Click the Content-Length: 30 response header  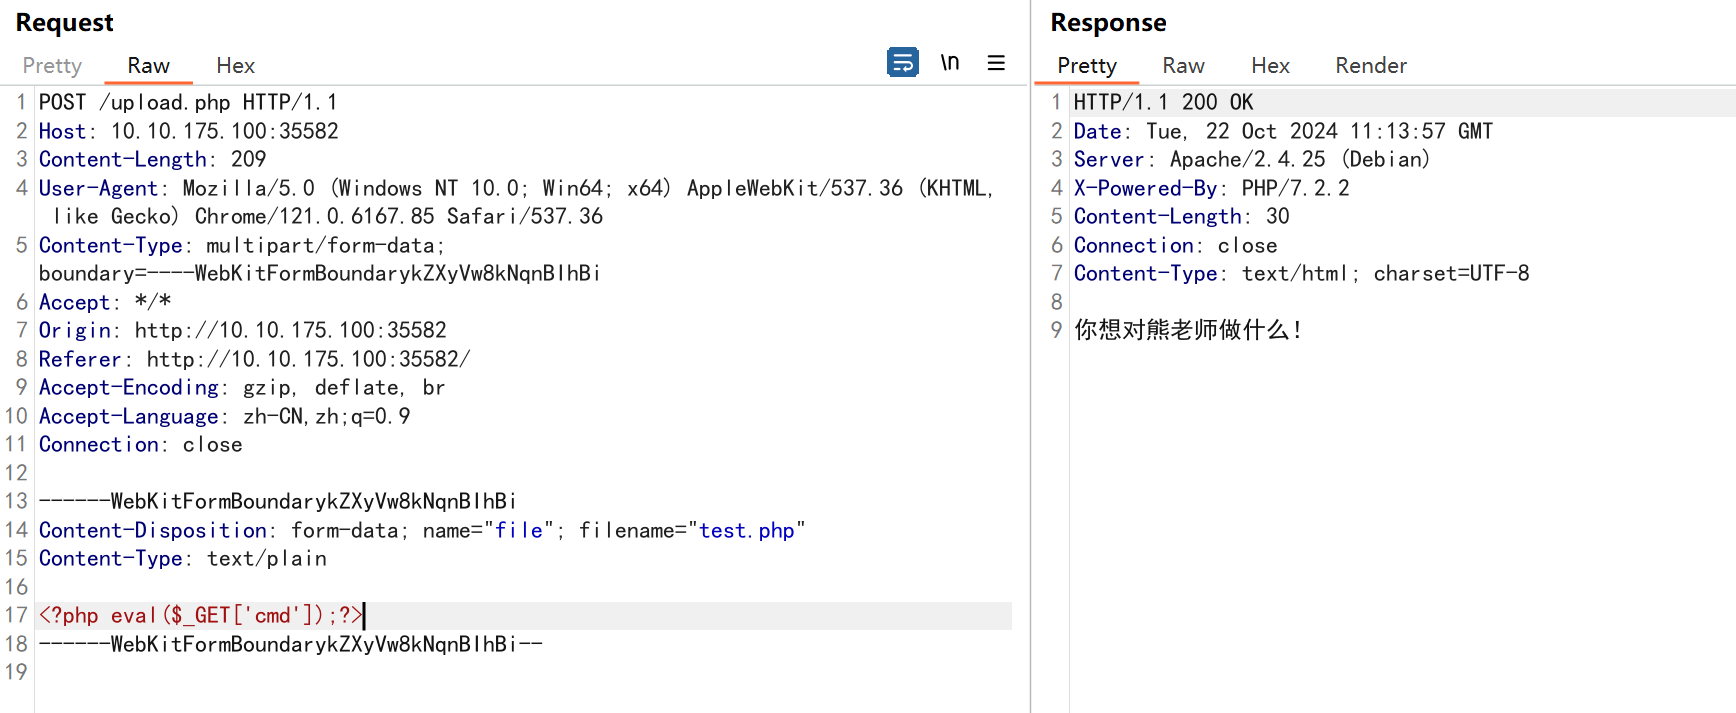tap(1182, 216)
